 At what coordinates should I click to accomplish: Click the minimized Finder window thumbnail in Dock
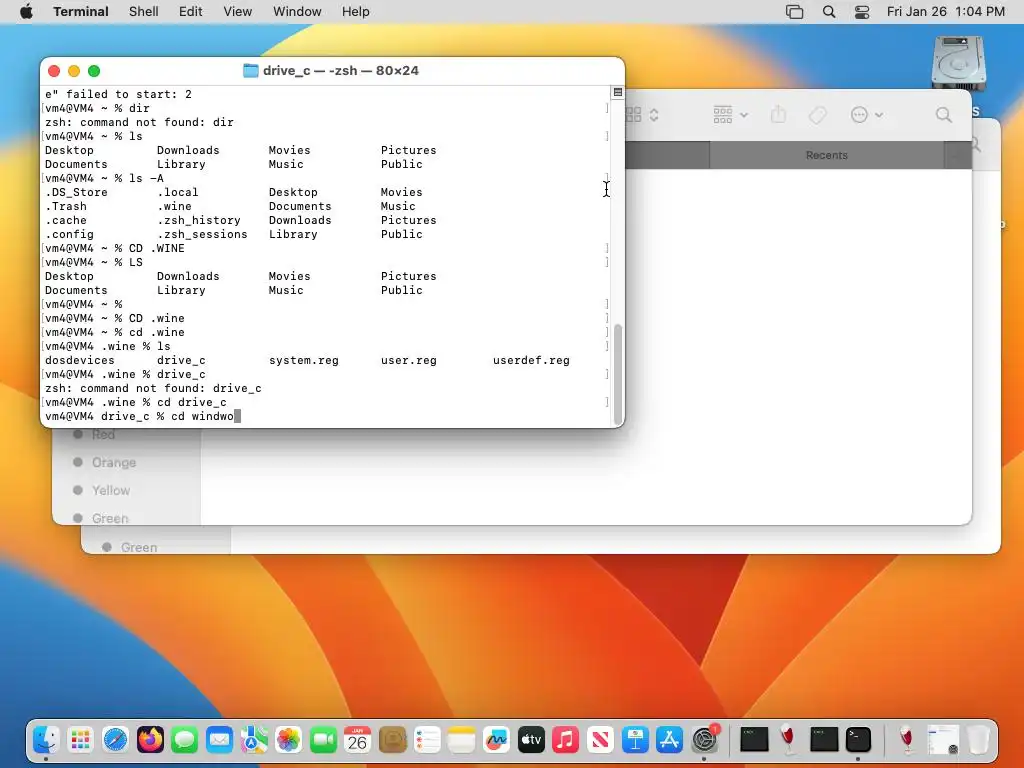tap(943, 740)
